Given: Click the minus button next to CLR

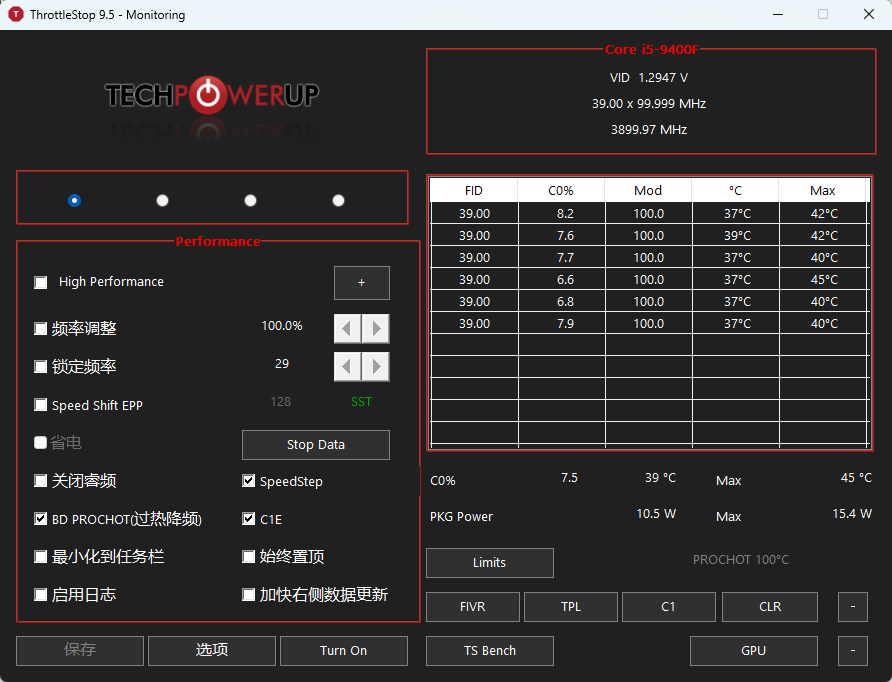Looking at the screenshot, I should (853, 607).
